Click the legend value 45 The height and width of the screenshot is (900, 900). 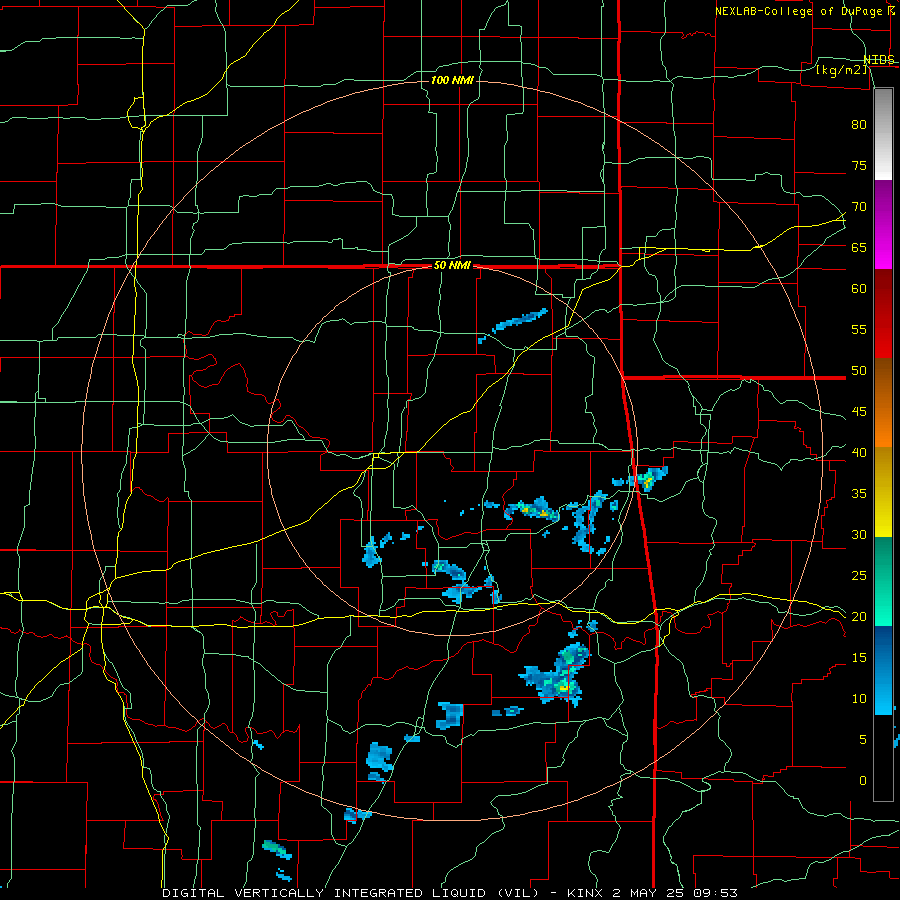[859, 412]
